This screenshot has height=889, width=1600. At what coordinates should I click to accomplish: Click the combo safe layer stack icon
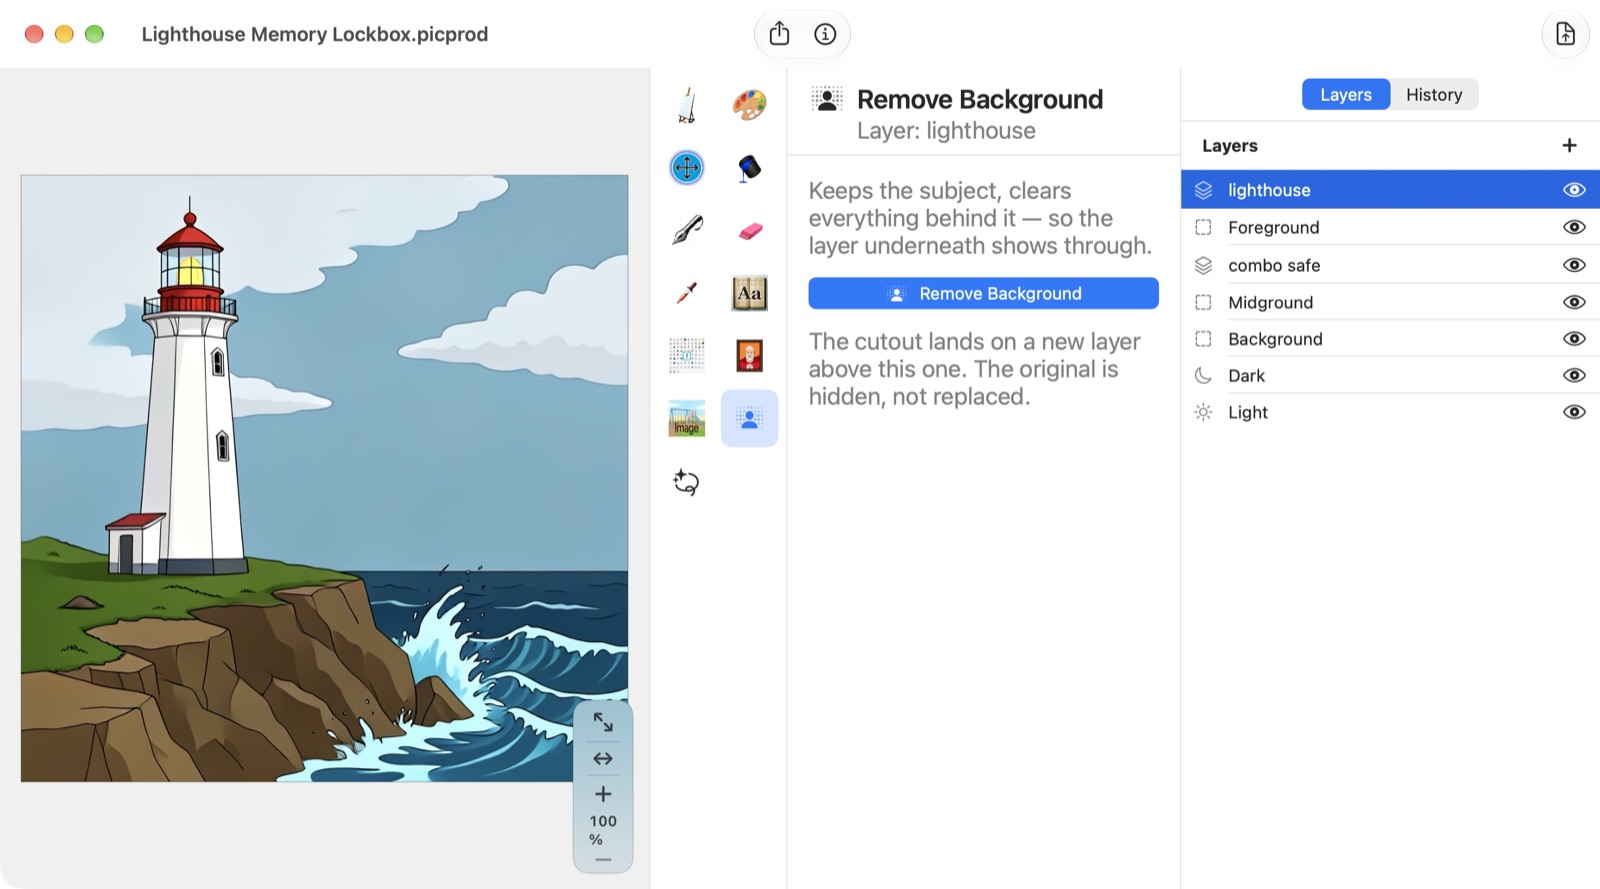(1203, 265)
